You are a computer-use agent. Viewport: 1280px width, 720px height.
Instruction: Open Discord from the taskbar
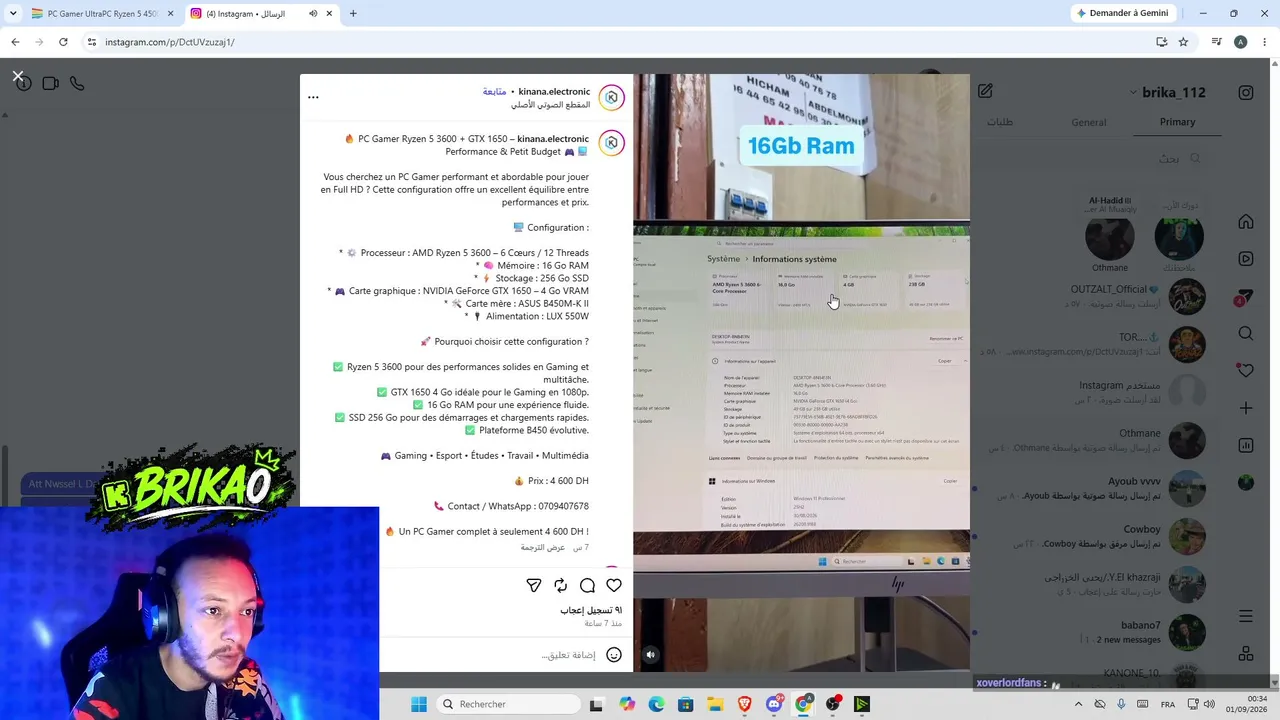point(774,704)
